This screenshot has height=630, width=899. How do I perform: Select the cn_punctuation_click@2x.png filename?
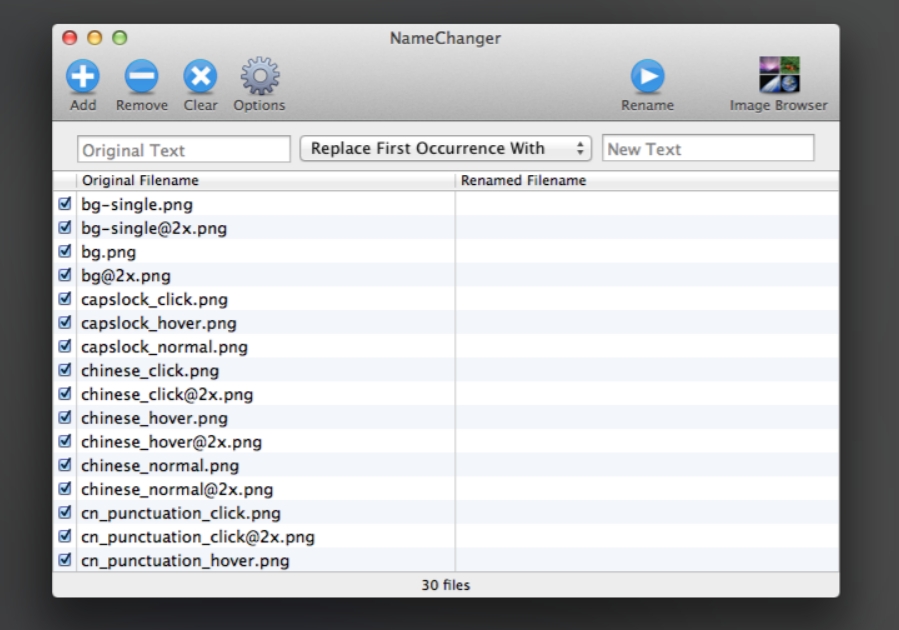click(198, 537)
